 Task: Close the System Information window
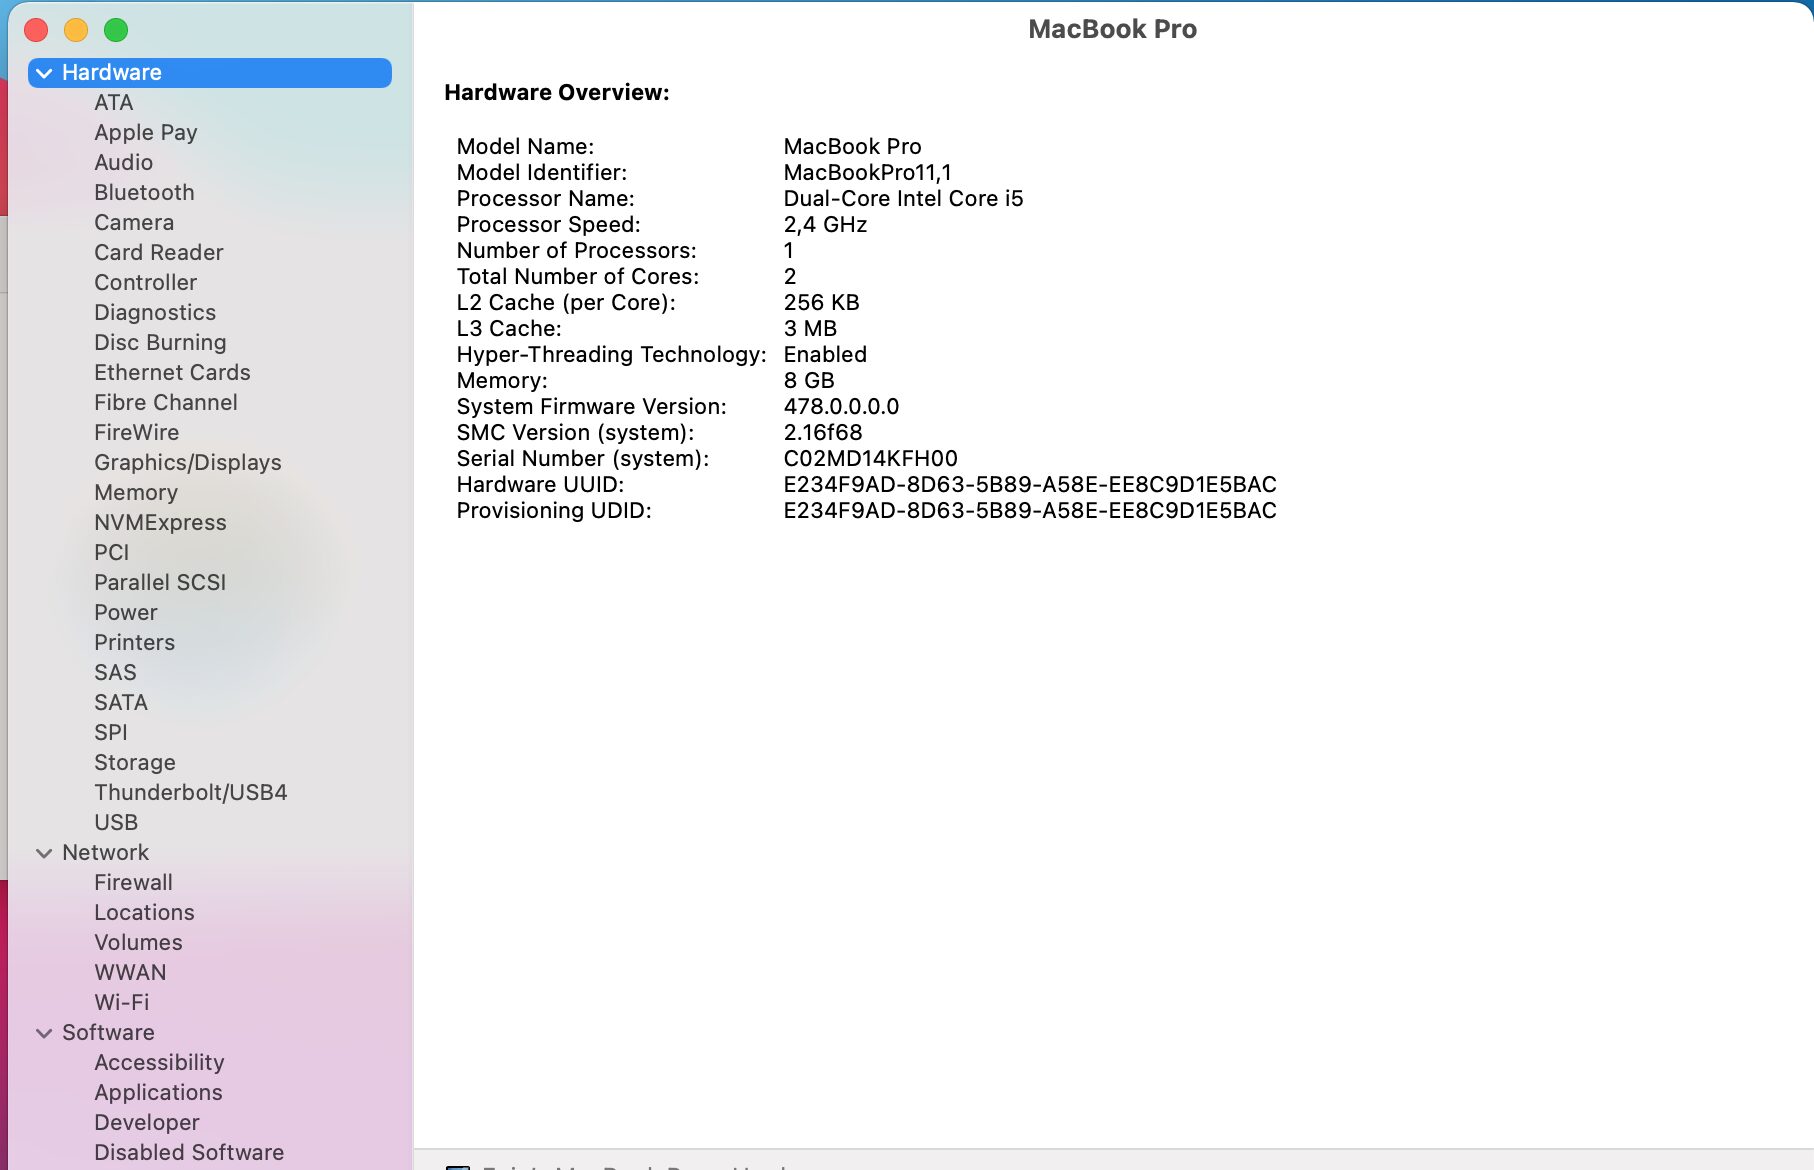36,30
